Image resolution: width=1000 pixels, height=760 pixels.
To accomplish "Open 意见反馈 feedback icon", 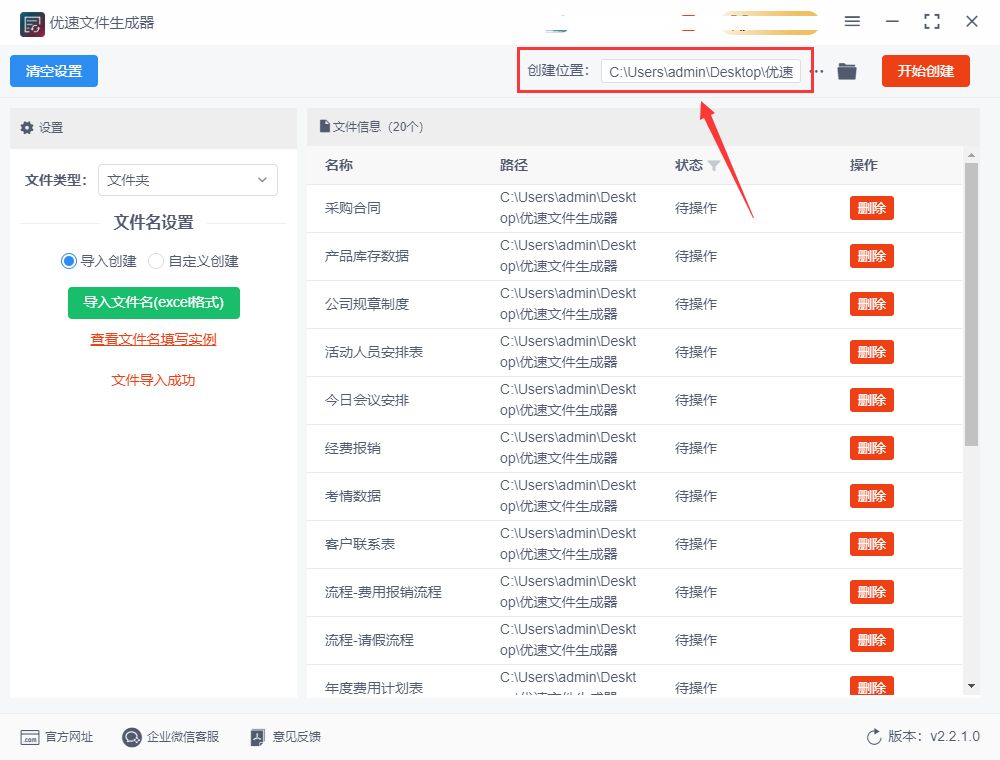I will pos(258,737).
